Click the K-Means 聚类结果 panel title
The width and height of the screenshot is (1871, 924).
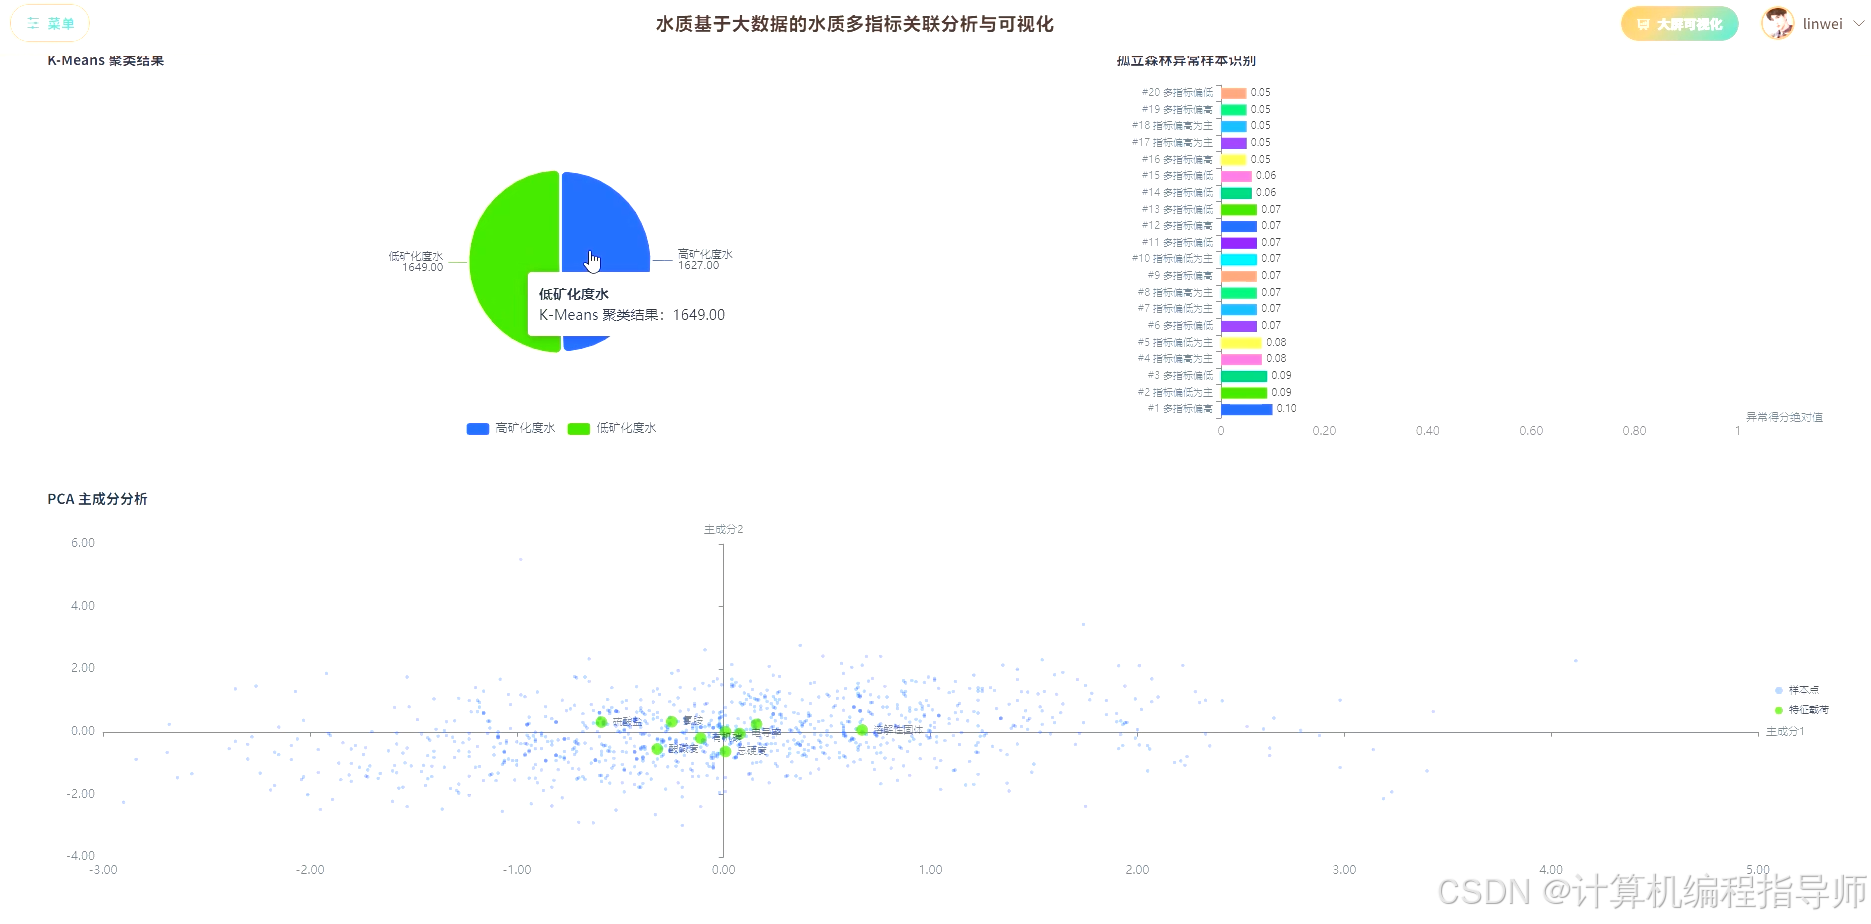point(106,61)
